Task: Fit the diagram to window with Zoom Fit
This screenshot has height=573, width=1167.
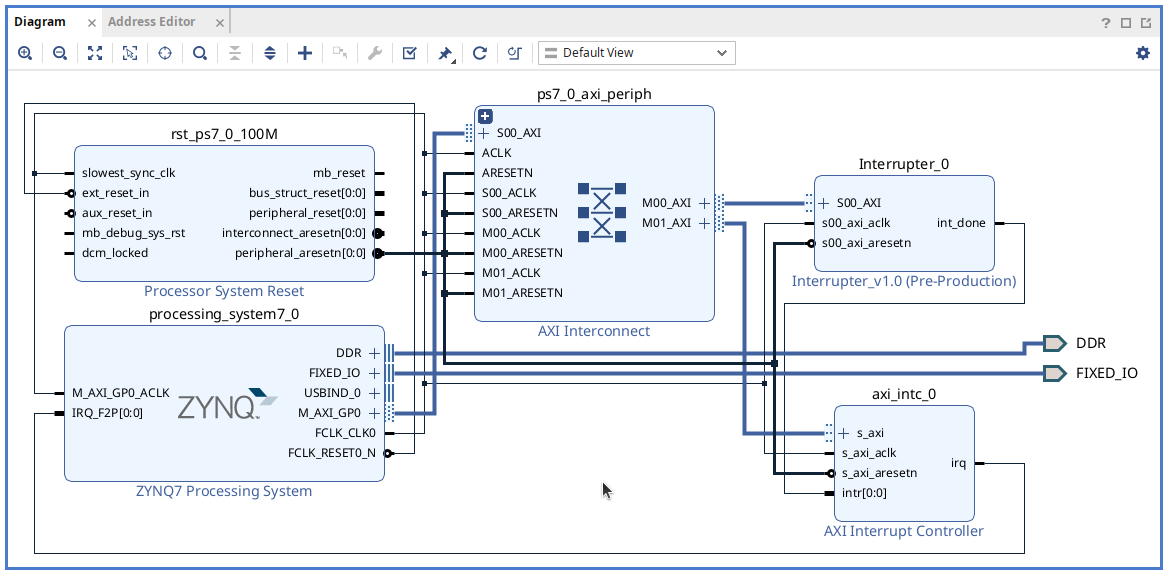Action: [95, 53]
